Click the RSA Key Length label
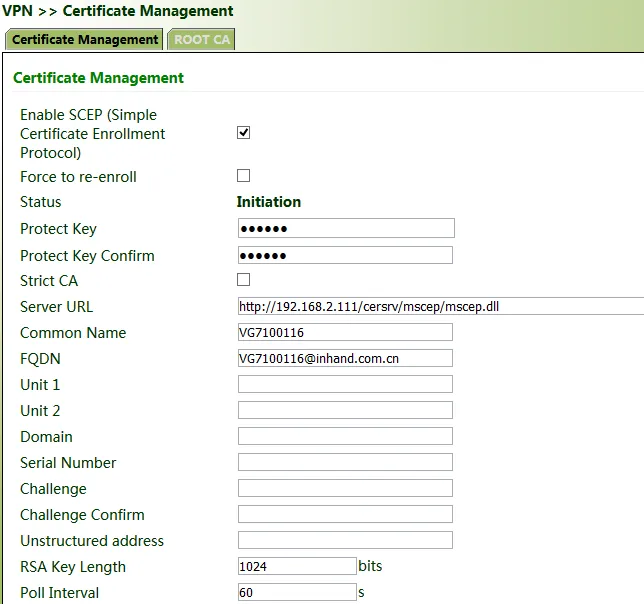 pos(73,567)
